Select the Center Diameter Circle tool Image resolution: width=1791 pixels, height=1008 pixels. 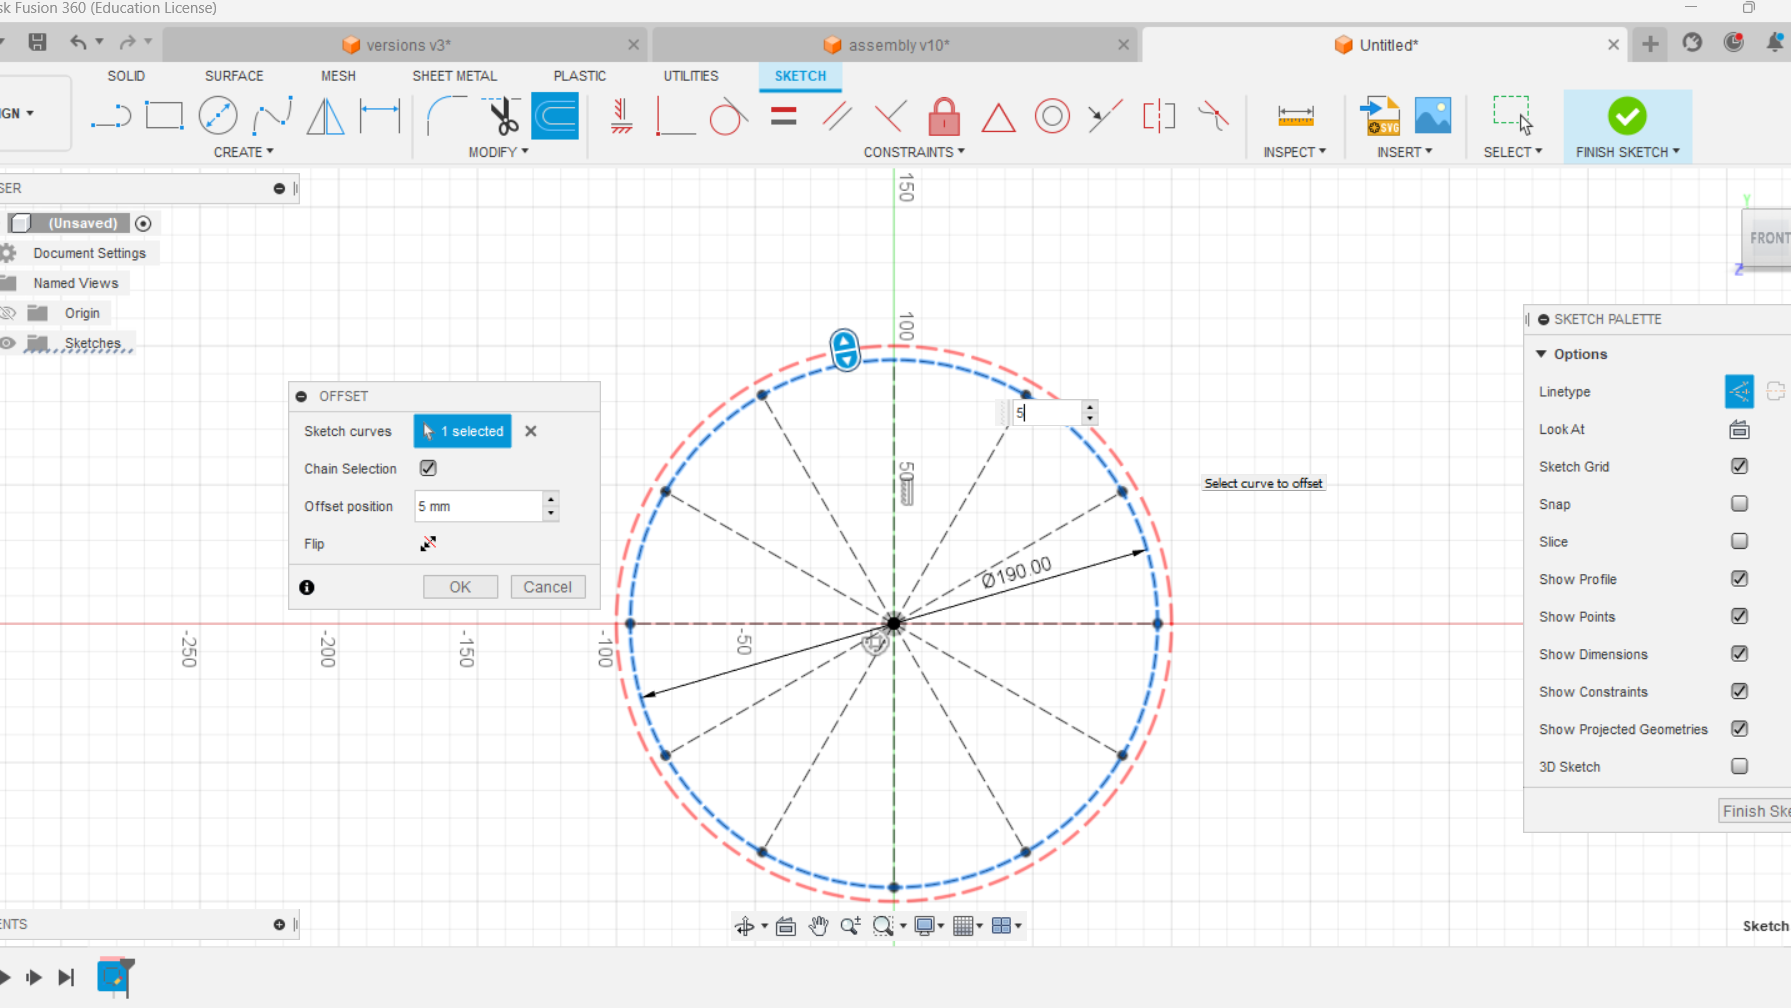click(x=218, y=115)
